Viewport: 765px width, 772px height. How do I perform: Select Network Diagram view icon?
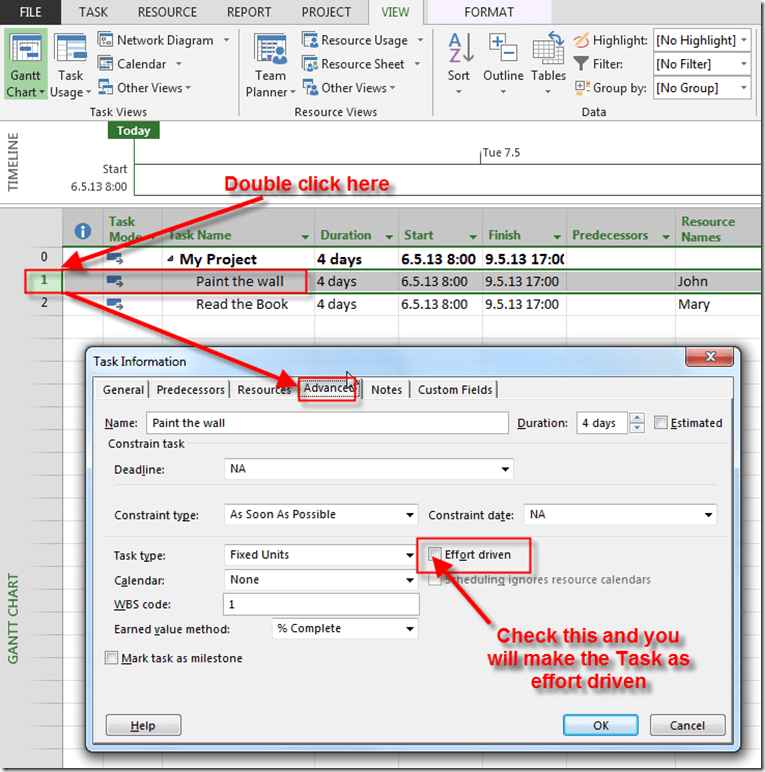(107, 40)
